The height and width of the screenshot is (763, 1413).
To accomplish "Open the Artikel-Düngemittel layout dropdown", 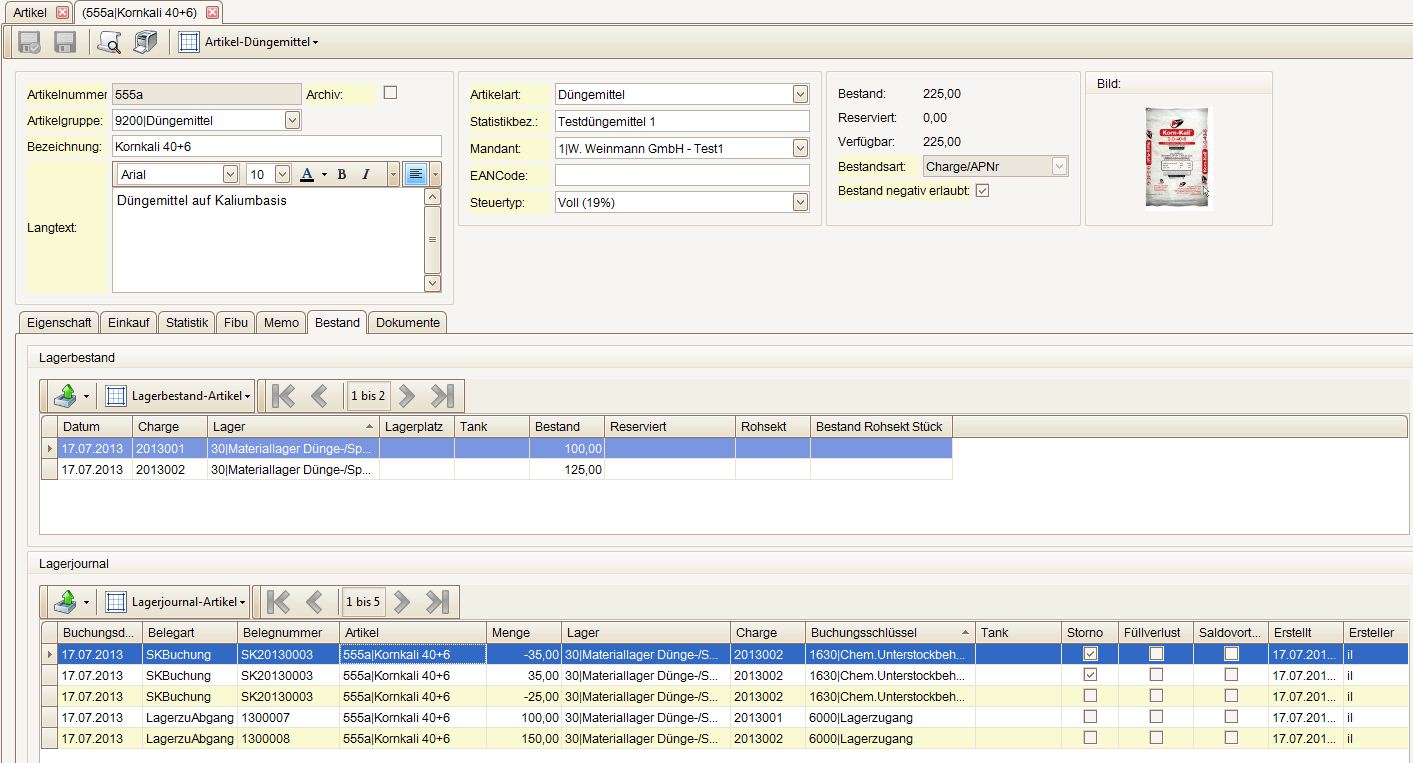I will click(x=262, y=42).
